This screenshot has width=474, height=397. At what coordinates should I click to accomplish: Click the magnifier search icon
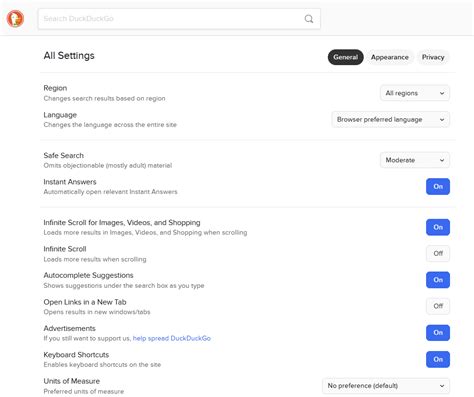(309, 19)
